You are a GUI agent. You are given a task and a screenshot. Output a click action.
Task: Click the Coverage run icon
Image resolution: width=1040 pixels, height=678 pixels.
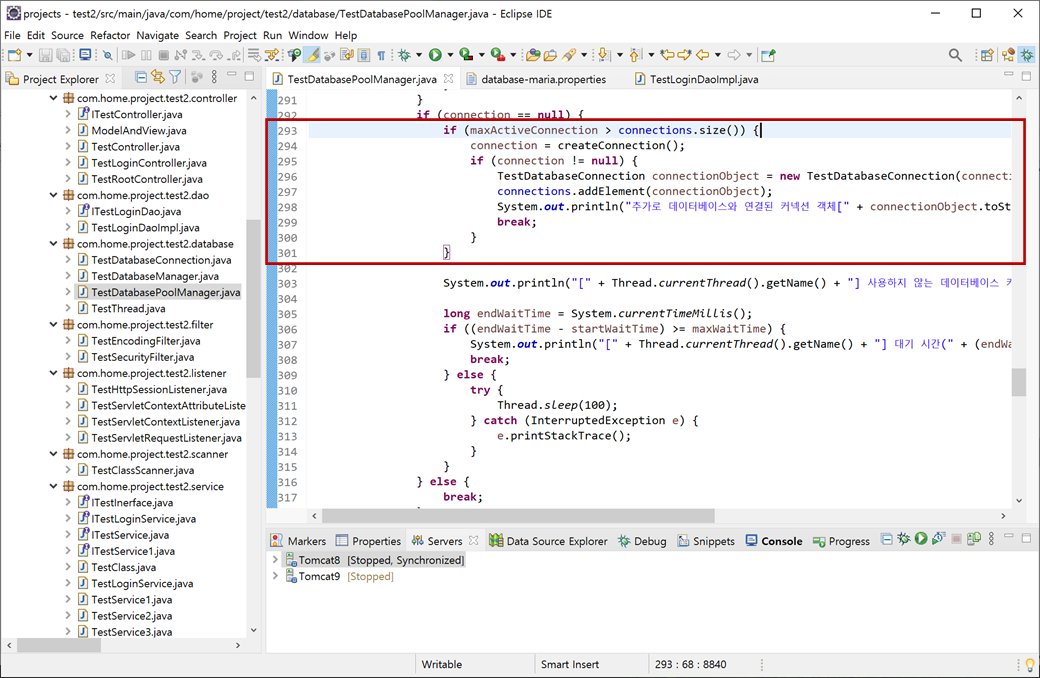[x=466, y=55]
